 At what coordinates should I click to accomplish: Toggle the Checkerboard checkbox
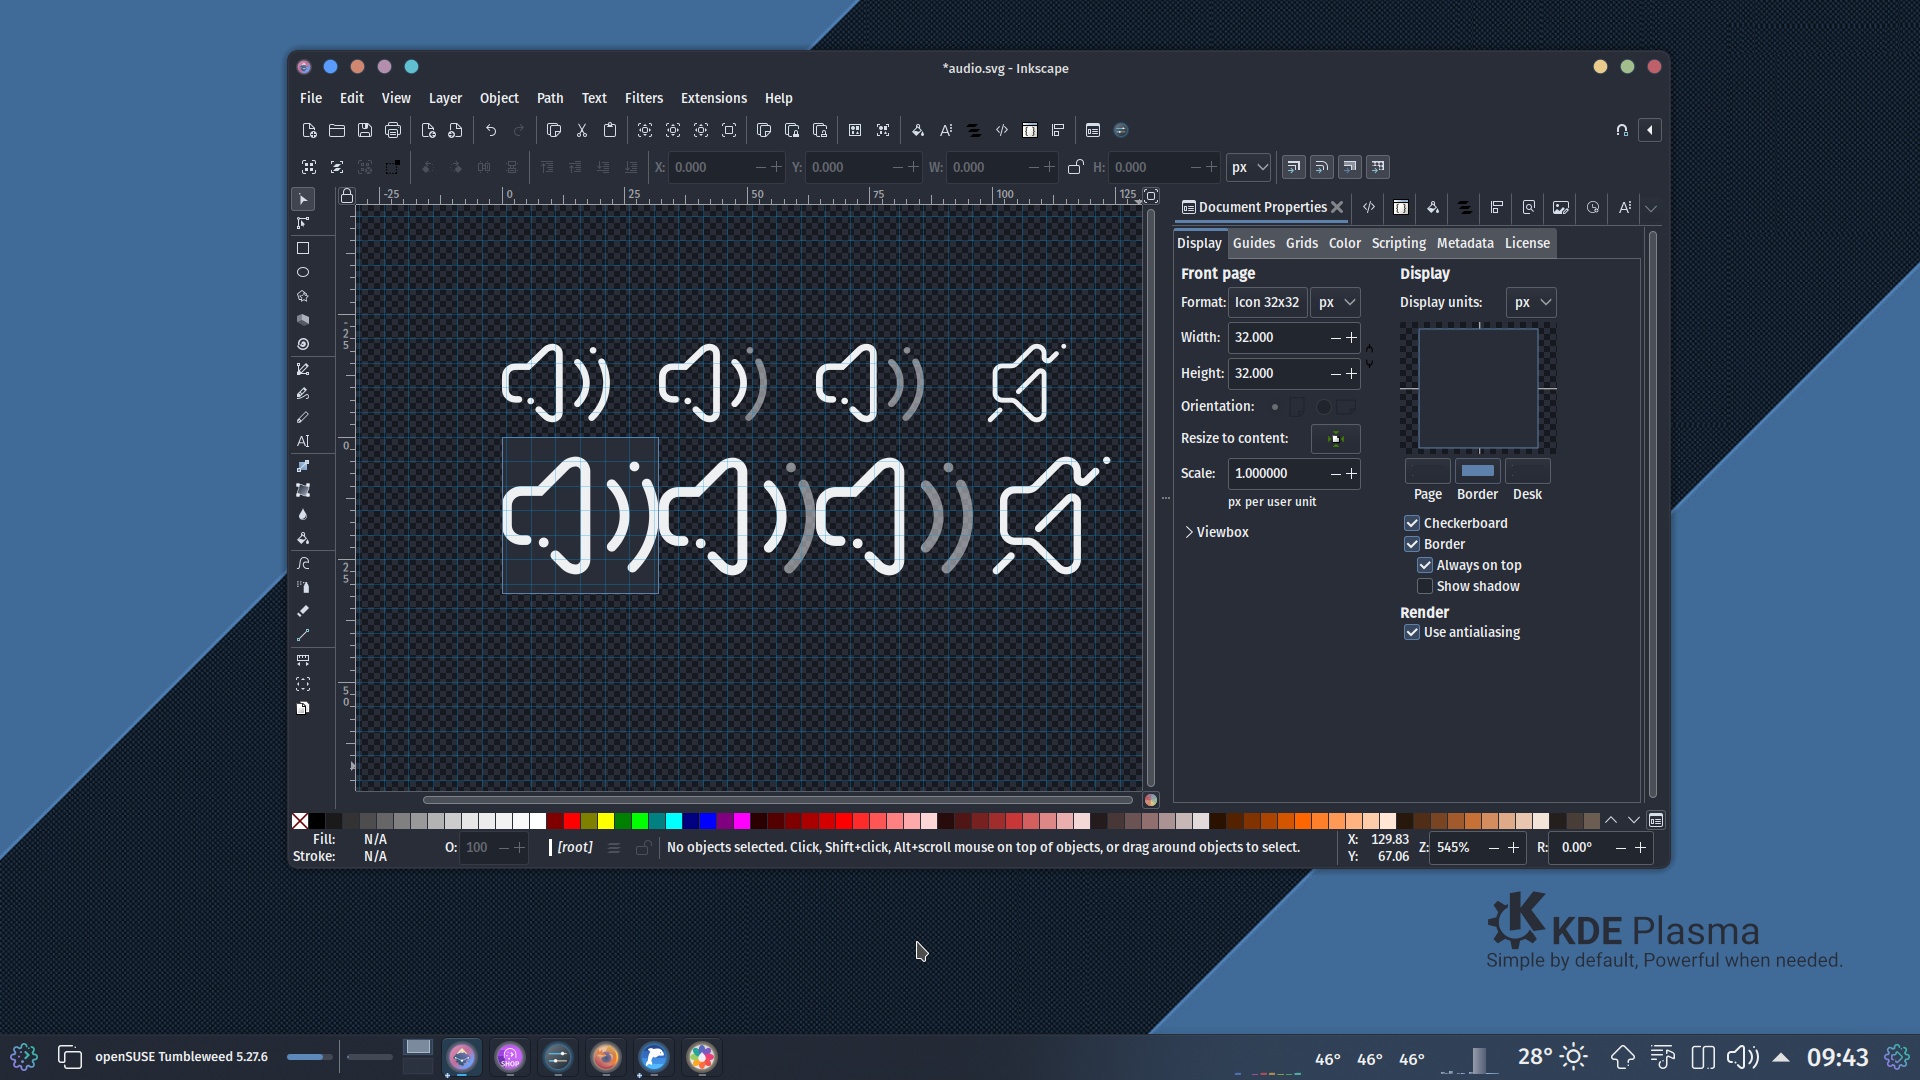[x=1412, y=523]
